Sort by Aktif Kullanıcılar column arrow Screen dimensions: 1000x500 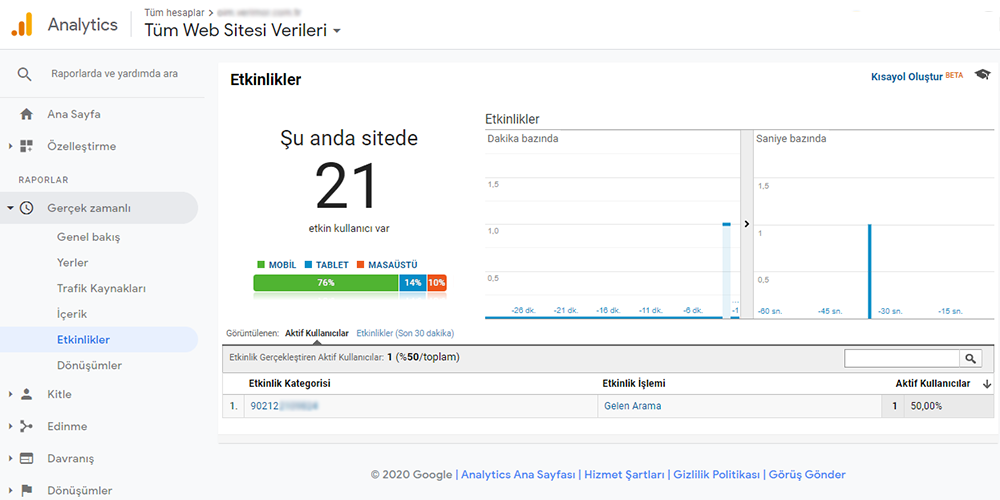987,384
